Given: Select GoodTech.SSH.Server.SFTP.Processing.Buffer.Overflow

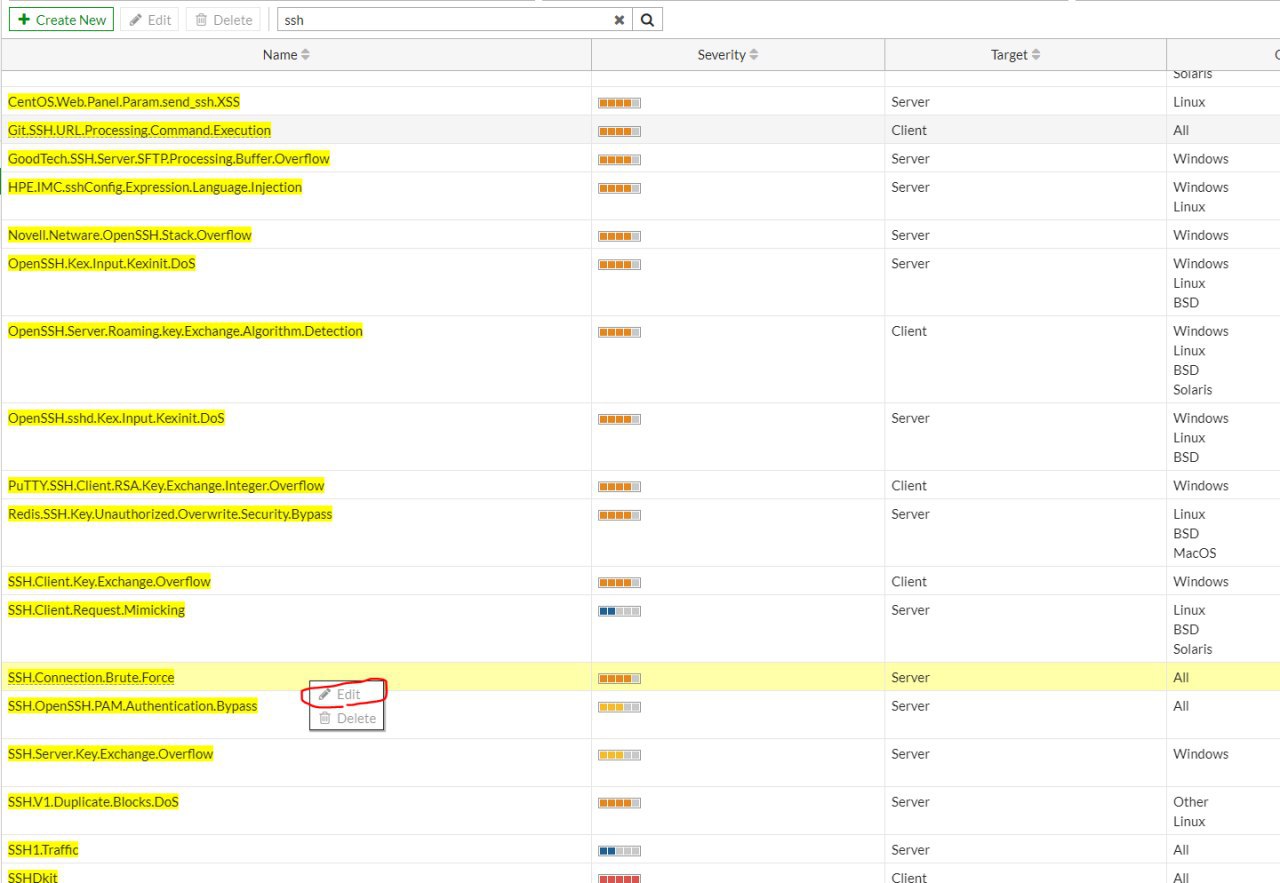Looking at the screenshot, I should pos(168,158).
